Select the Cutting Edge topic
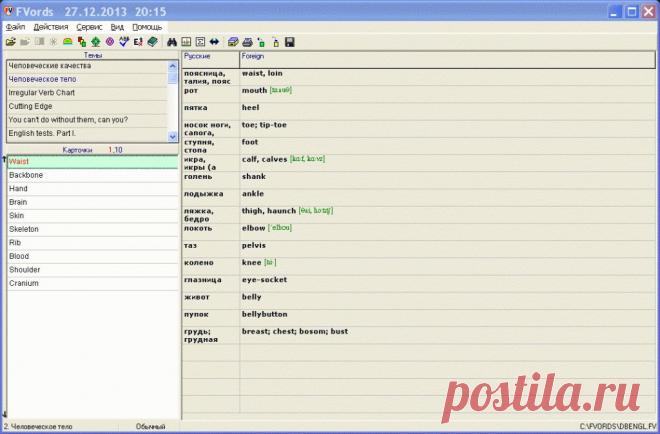Viewport: 660px width, 434px height. point(30,105)
